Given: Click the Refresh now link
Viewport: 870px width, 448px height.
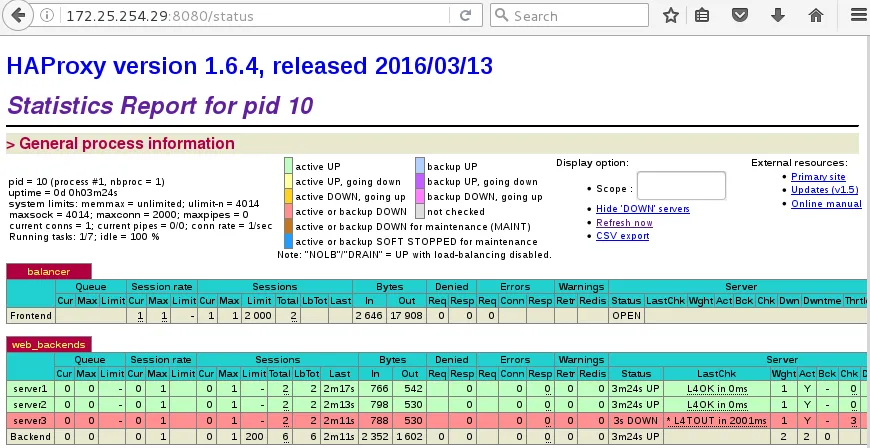Looking at the screenshot, I should tap(624, 223).
